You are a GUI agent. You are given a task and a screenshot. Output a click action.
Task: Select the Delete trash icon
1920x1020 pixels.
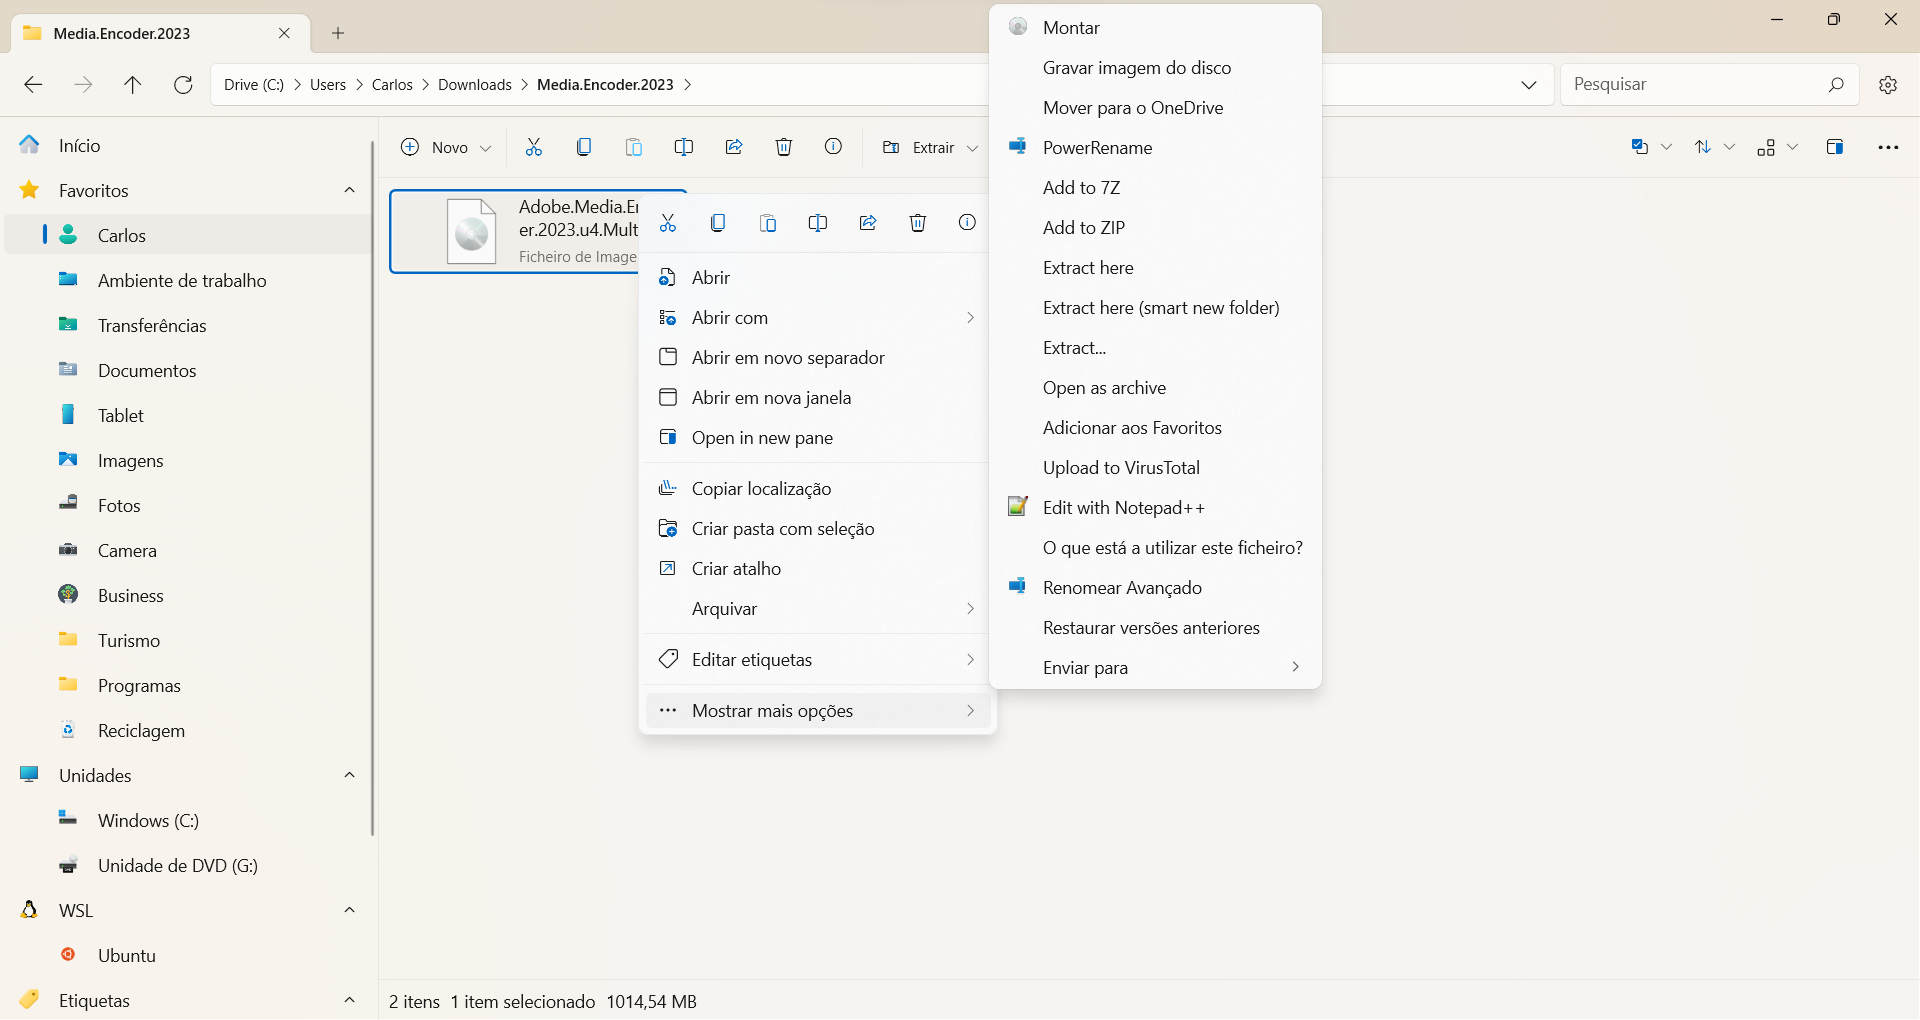coord(783,147)
